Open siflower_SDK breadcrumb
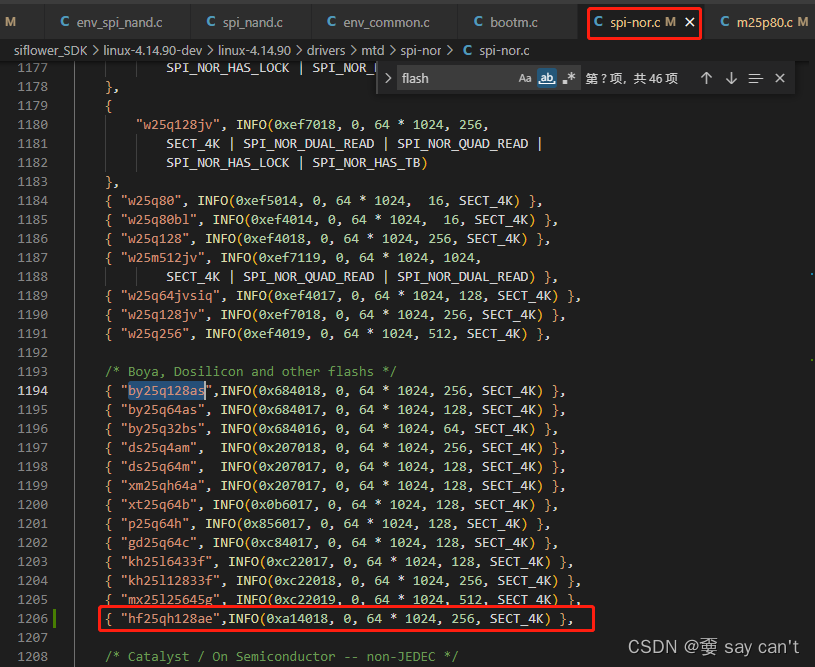 pos(50,50)
